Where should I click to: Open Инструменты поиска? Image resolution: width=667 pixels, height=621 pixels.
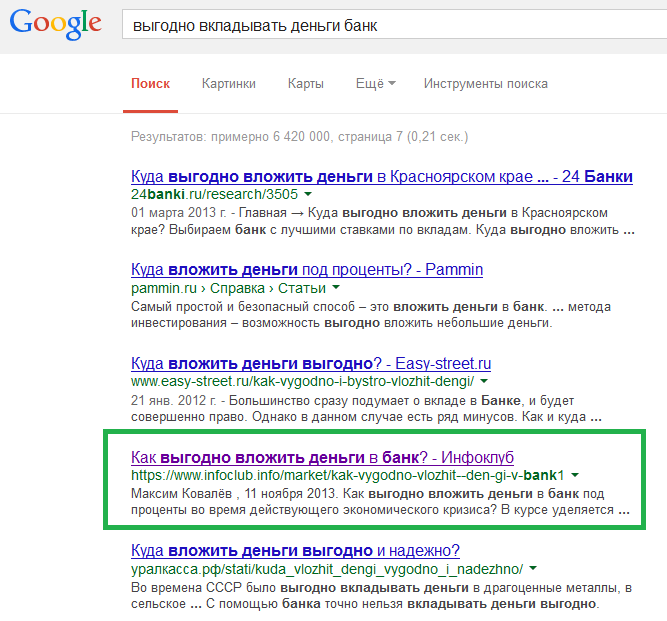coord(485,83)
